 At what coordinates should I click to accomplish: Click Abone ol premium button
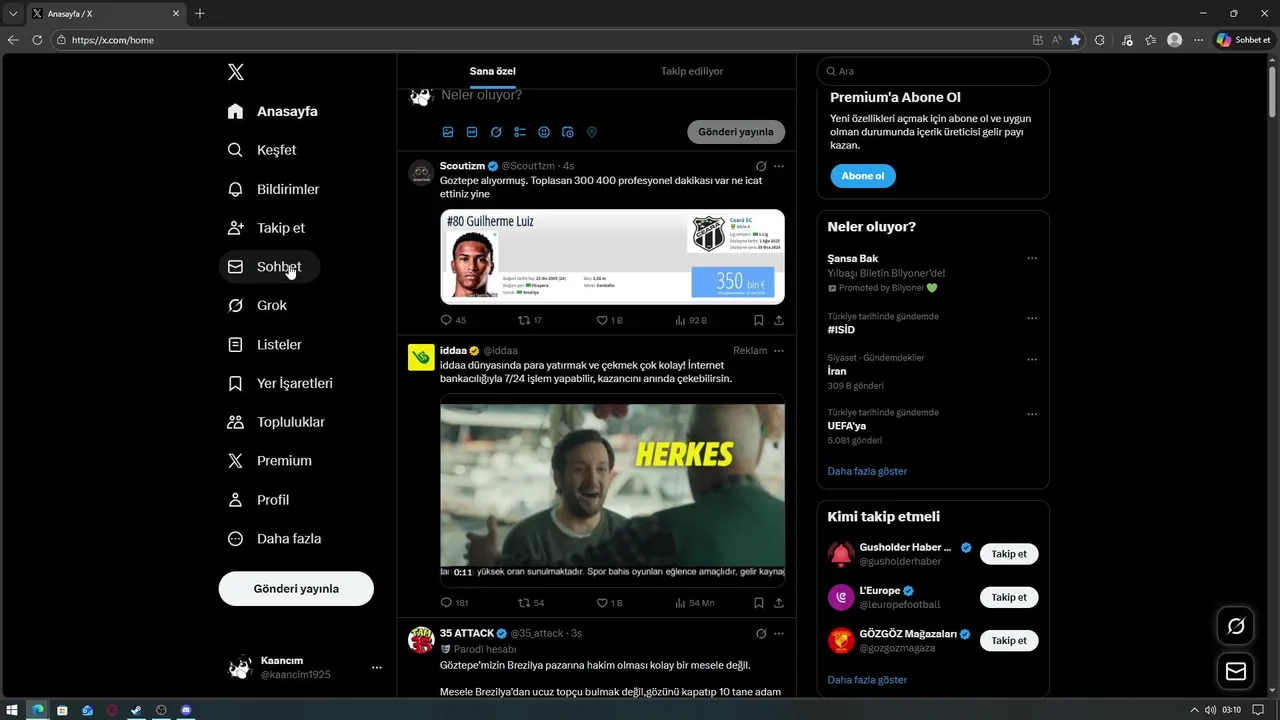coord(863,176)
